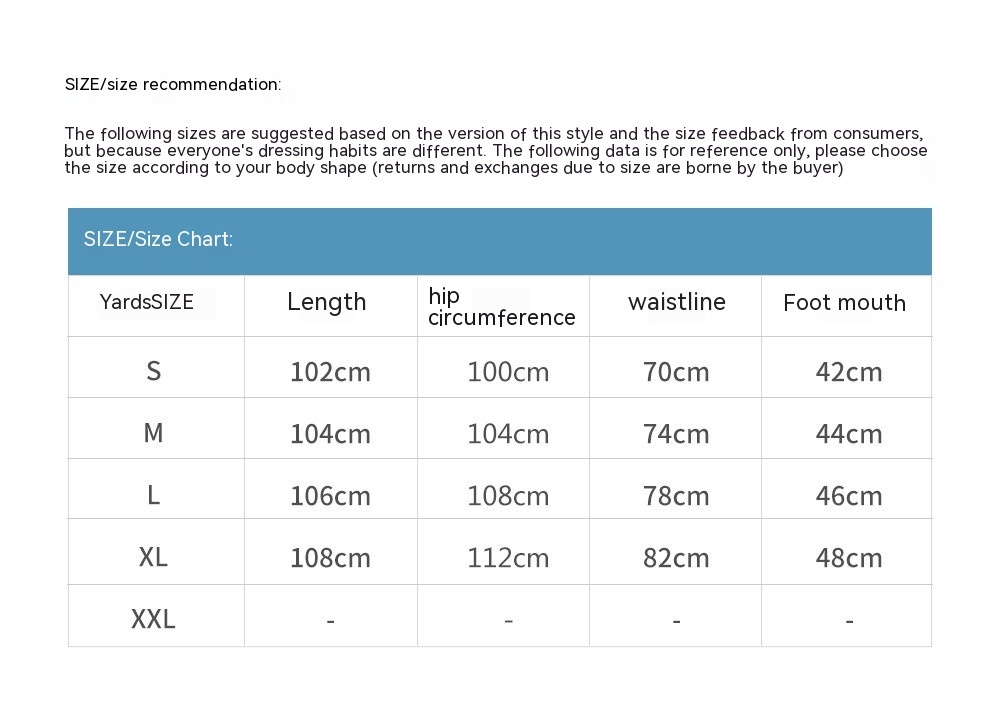Click the size "S" row label
Image resolution: width=1000 pixels, height=708 pixels.
tap(153, 371)
